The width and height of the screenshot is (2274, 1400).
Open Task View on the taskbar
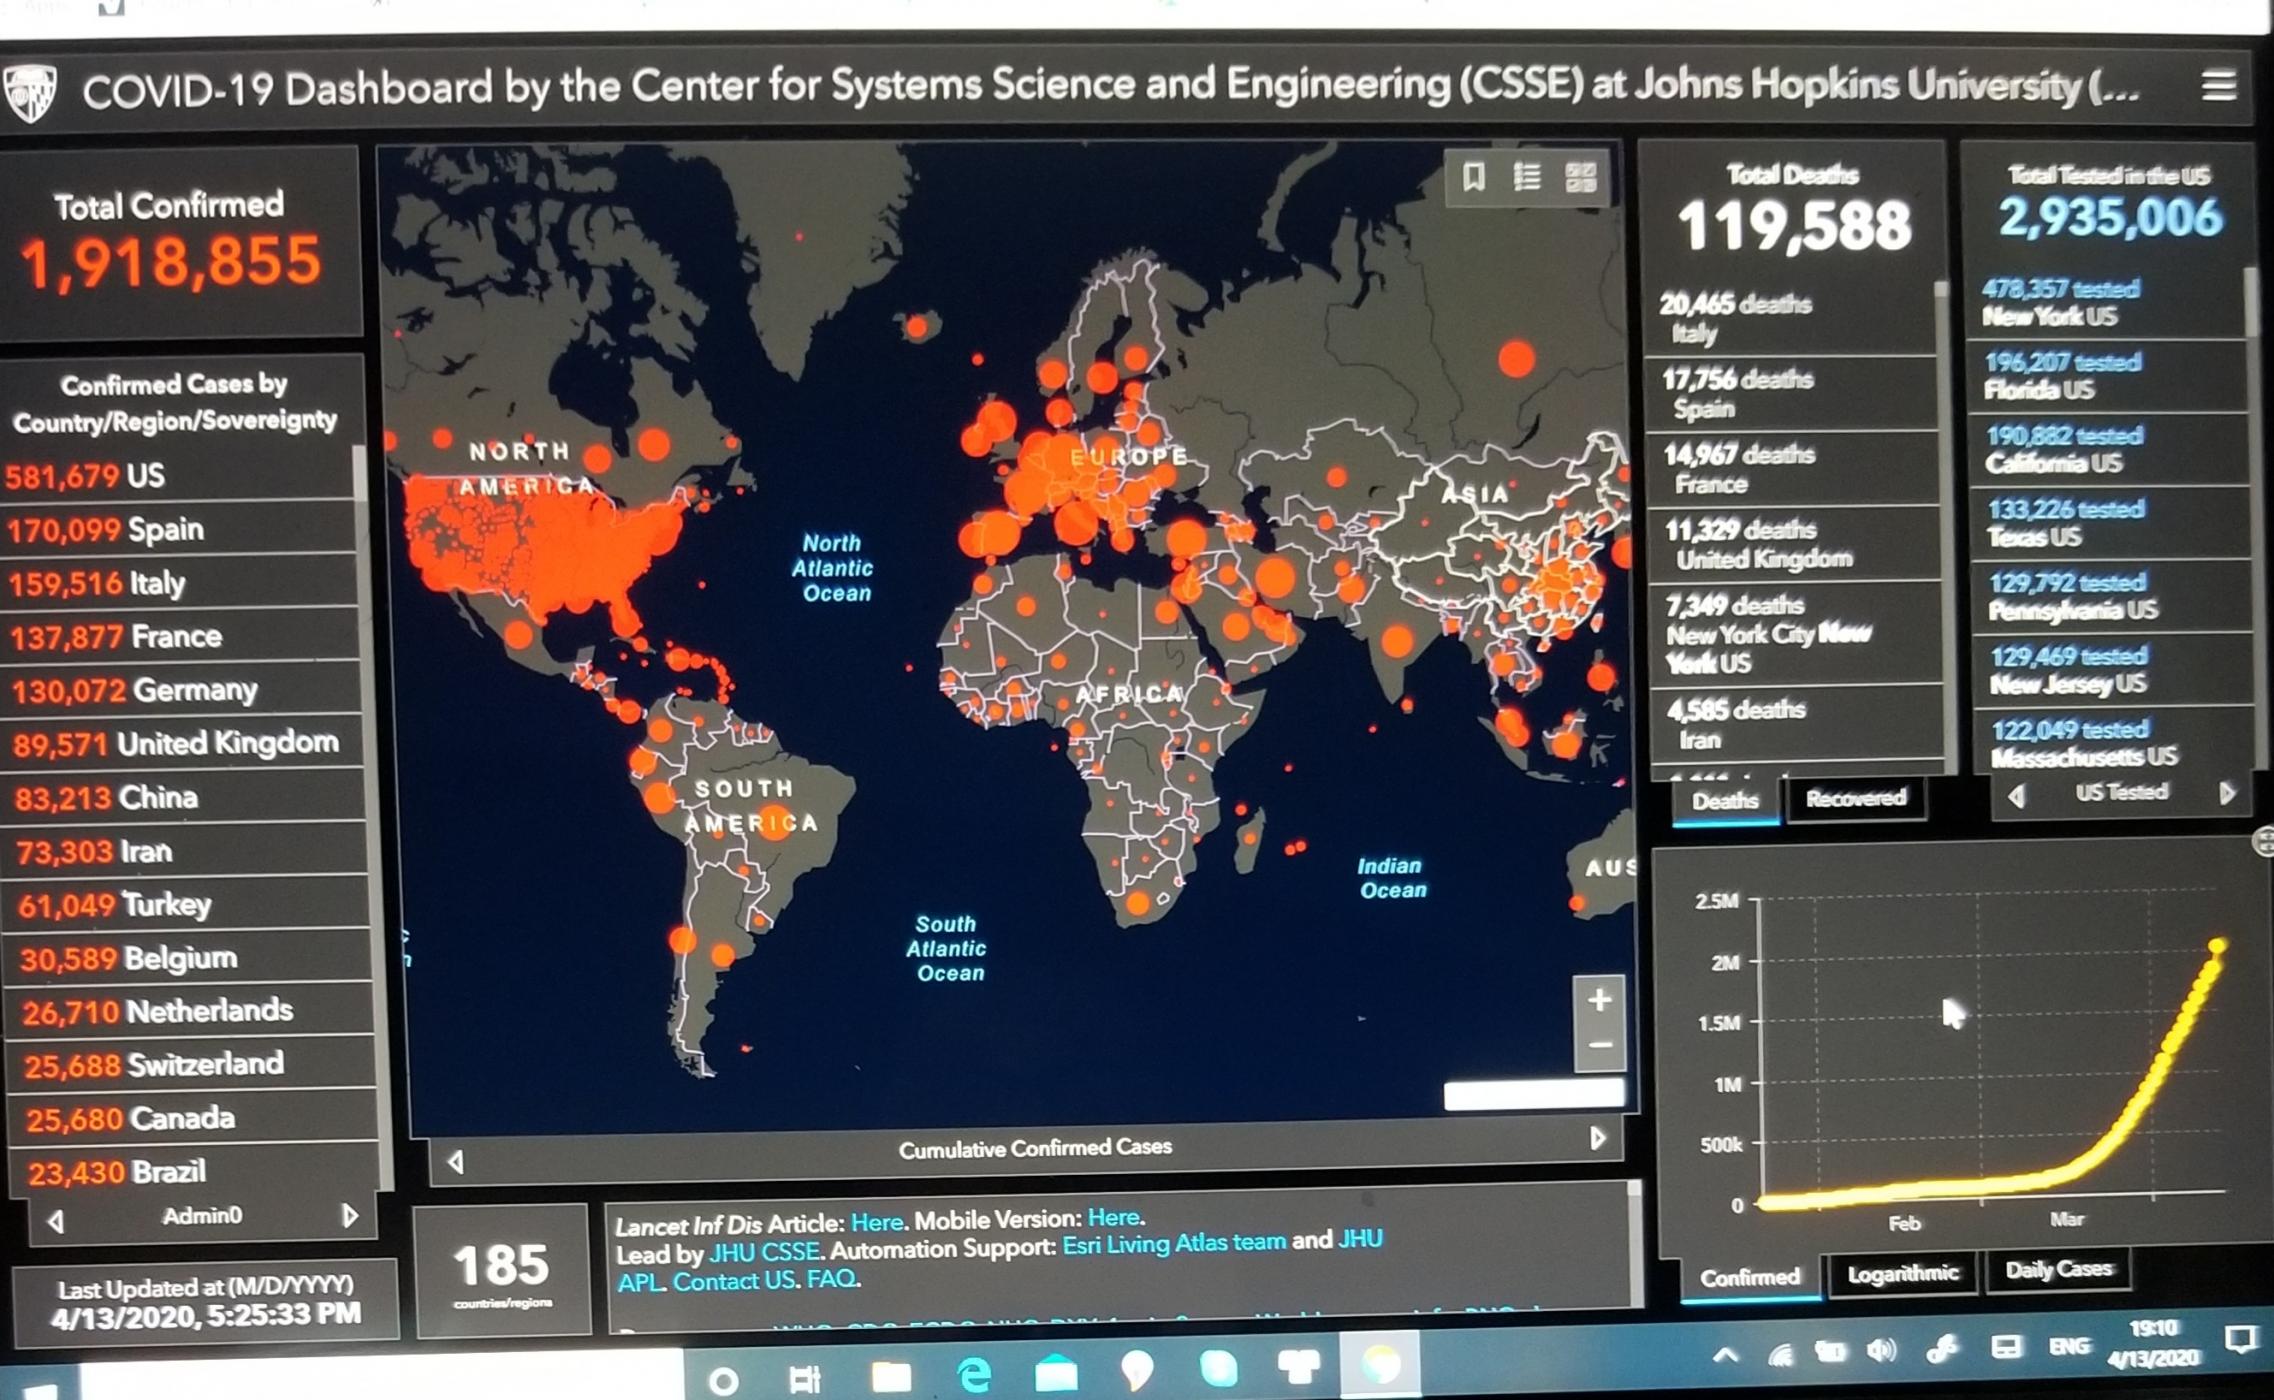tap(805, 1380)
